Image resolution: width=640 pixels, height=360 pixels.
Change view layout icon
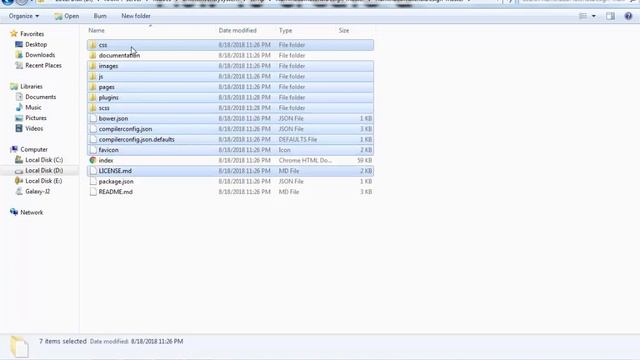click(x=583, y=16)
